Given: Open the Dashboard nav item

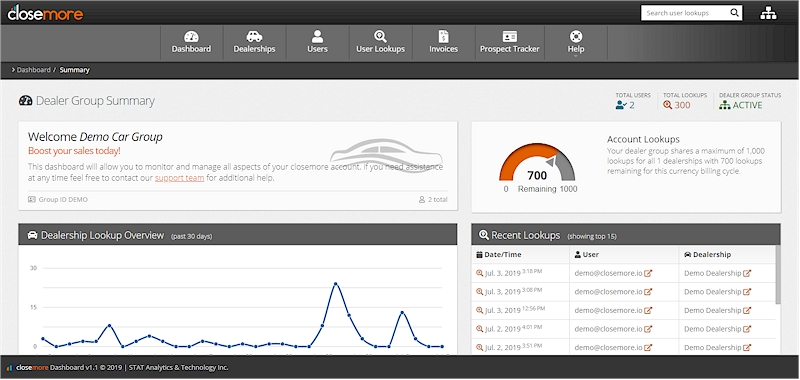Looking at the screenshot, I should pyautogui.click(x=191, y=43).
